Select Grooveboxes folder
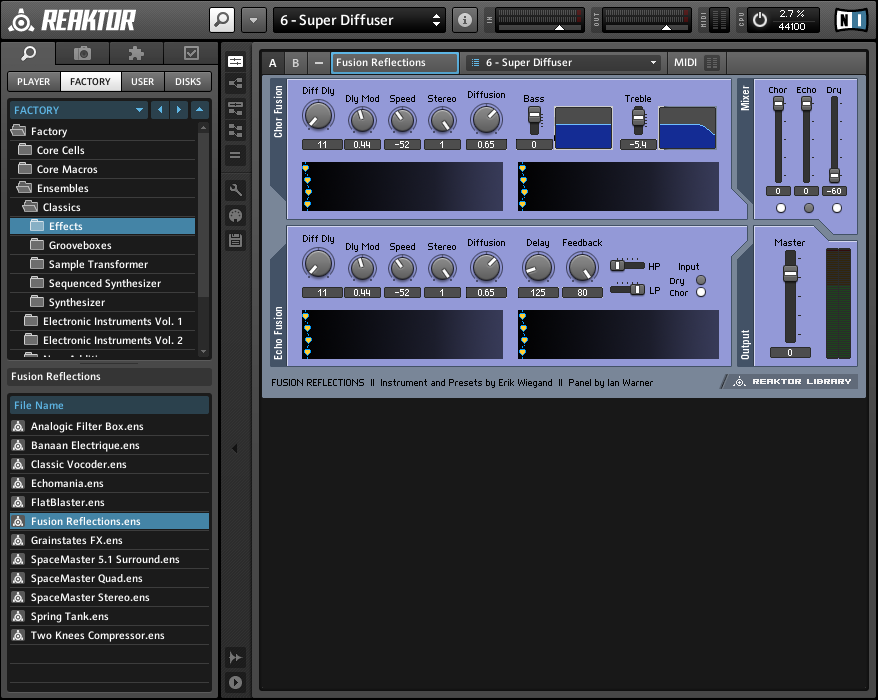Viewport: 878px width, 700px height. [x=102, y=245]
